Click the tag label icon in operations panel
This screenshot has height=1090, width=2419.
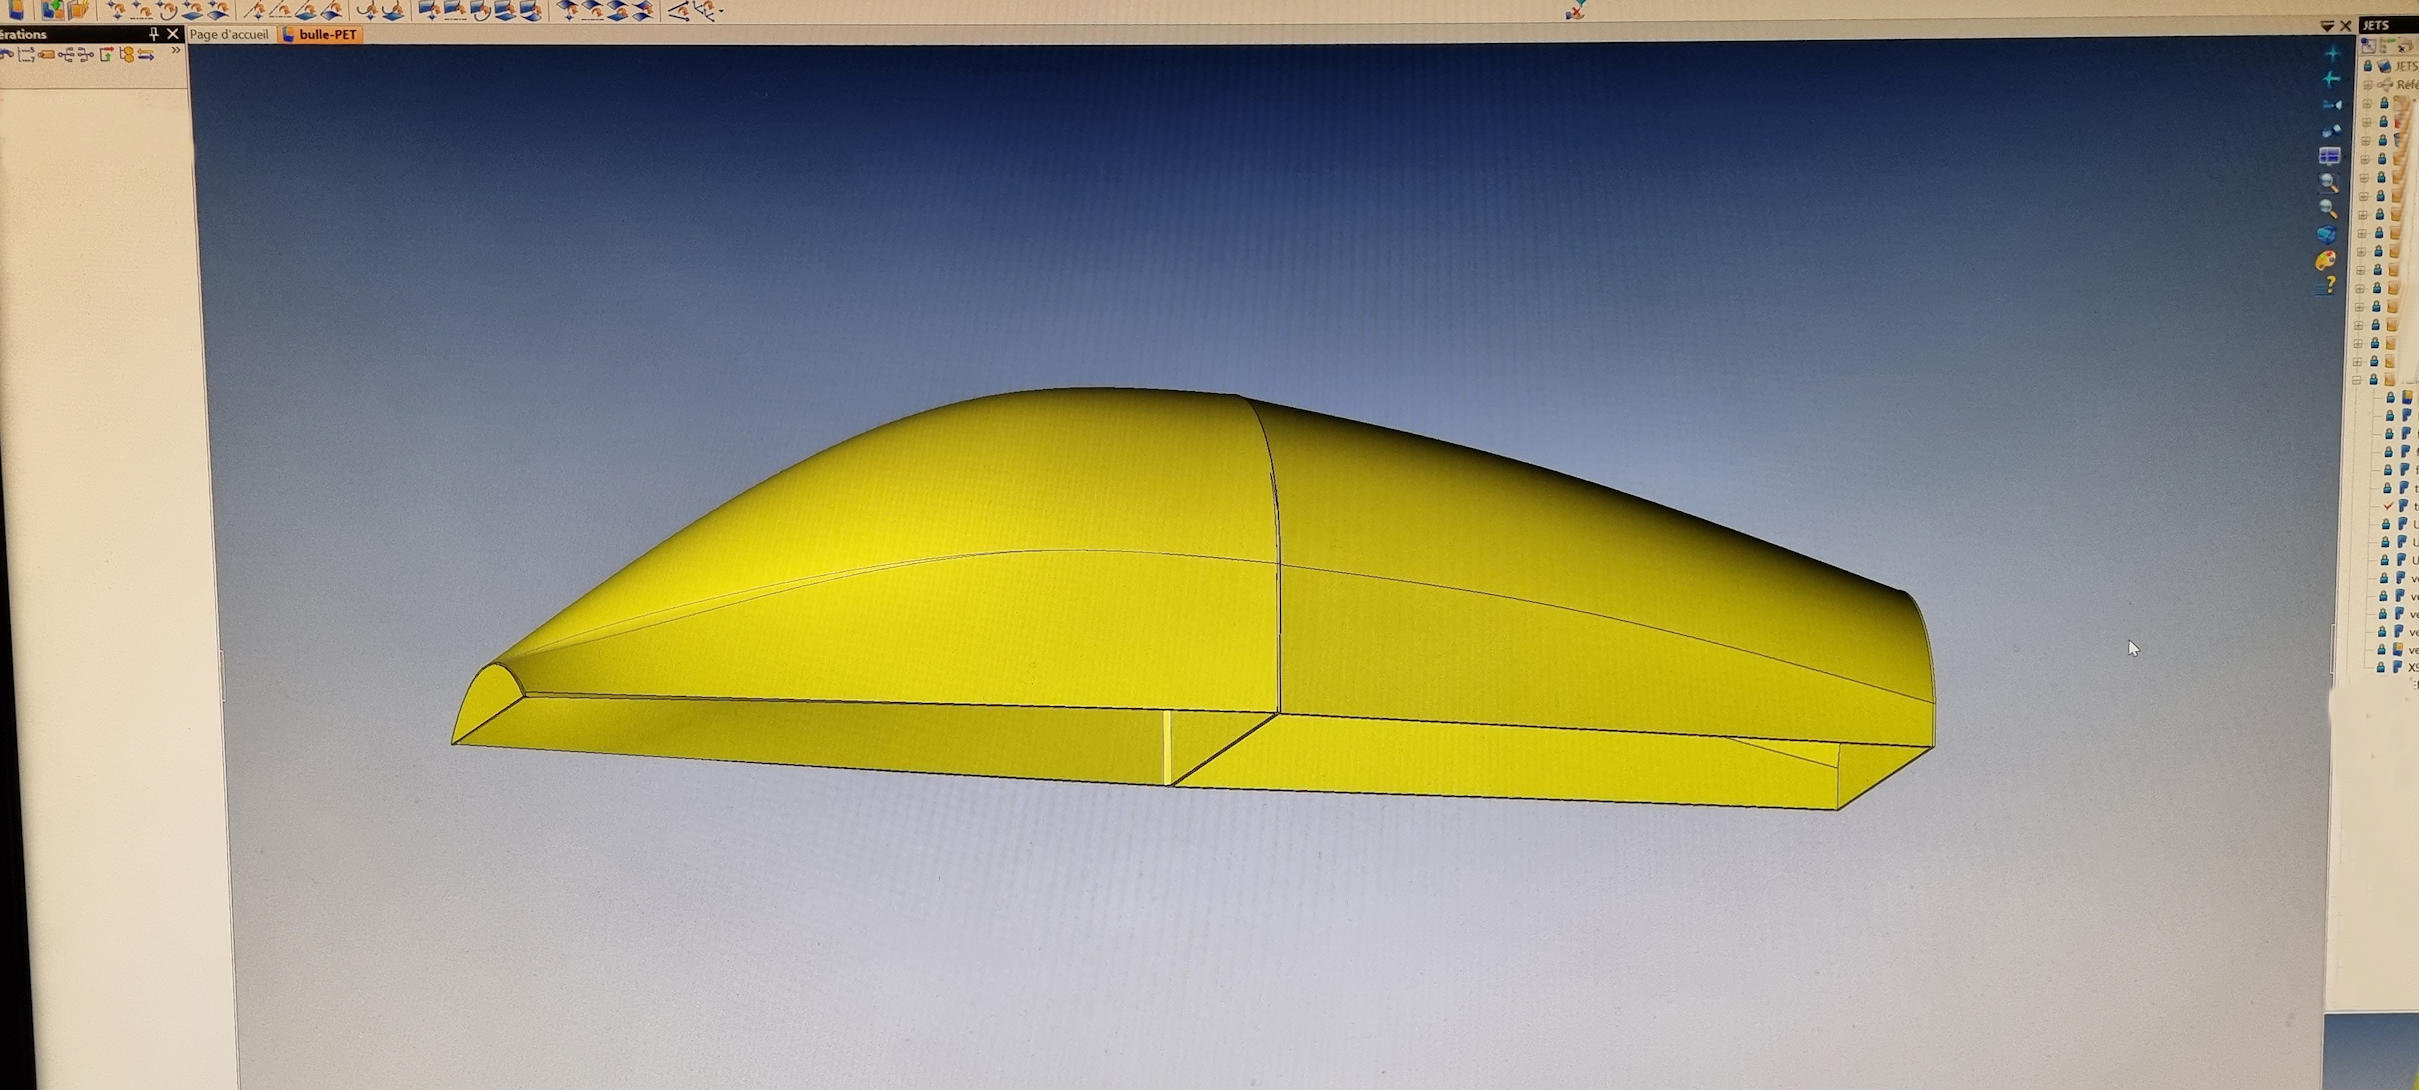point(46,55)
